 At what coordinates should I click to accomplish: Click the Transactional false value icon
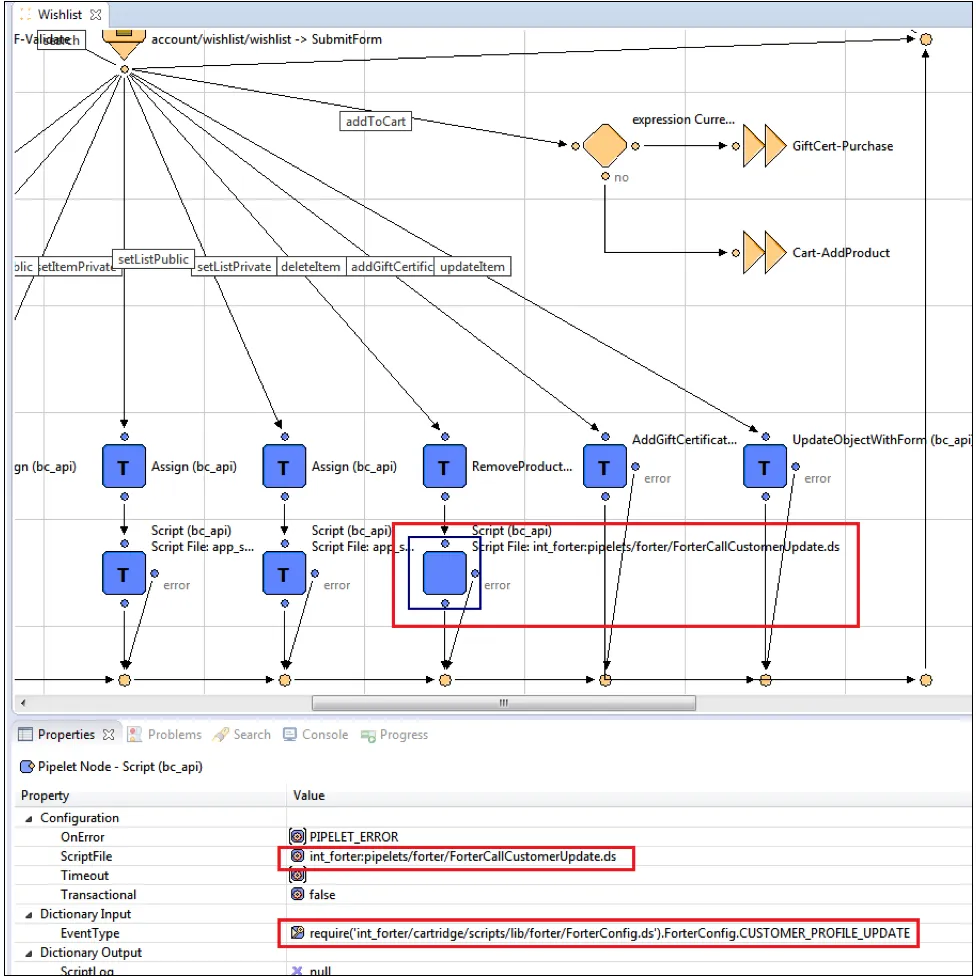pos(297,894)
